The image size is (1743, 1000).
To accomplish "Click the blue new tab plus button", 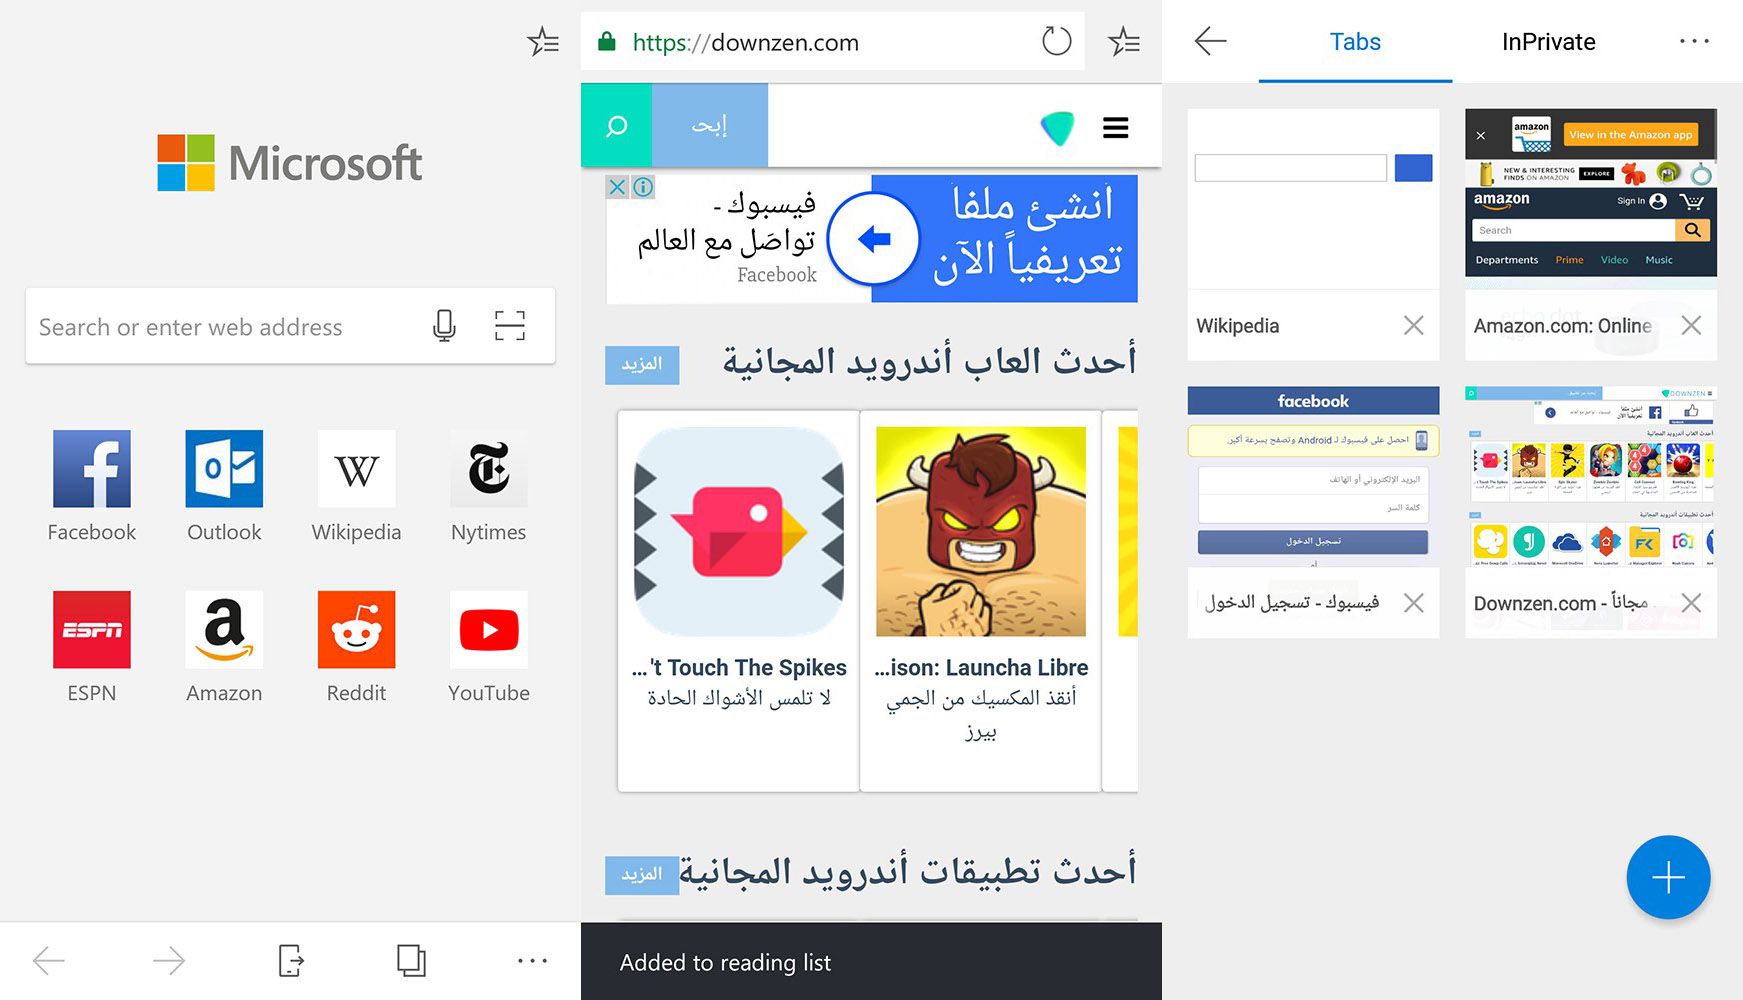I will coord(1668,878).
